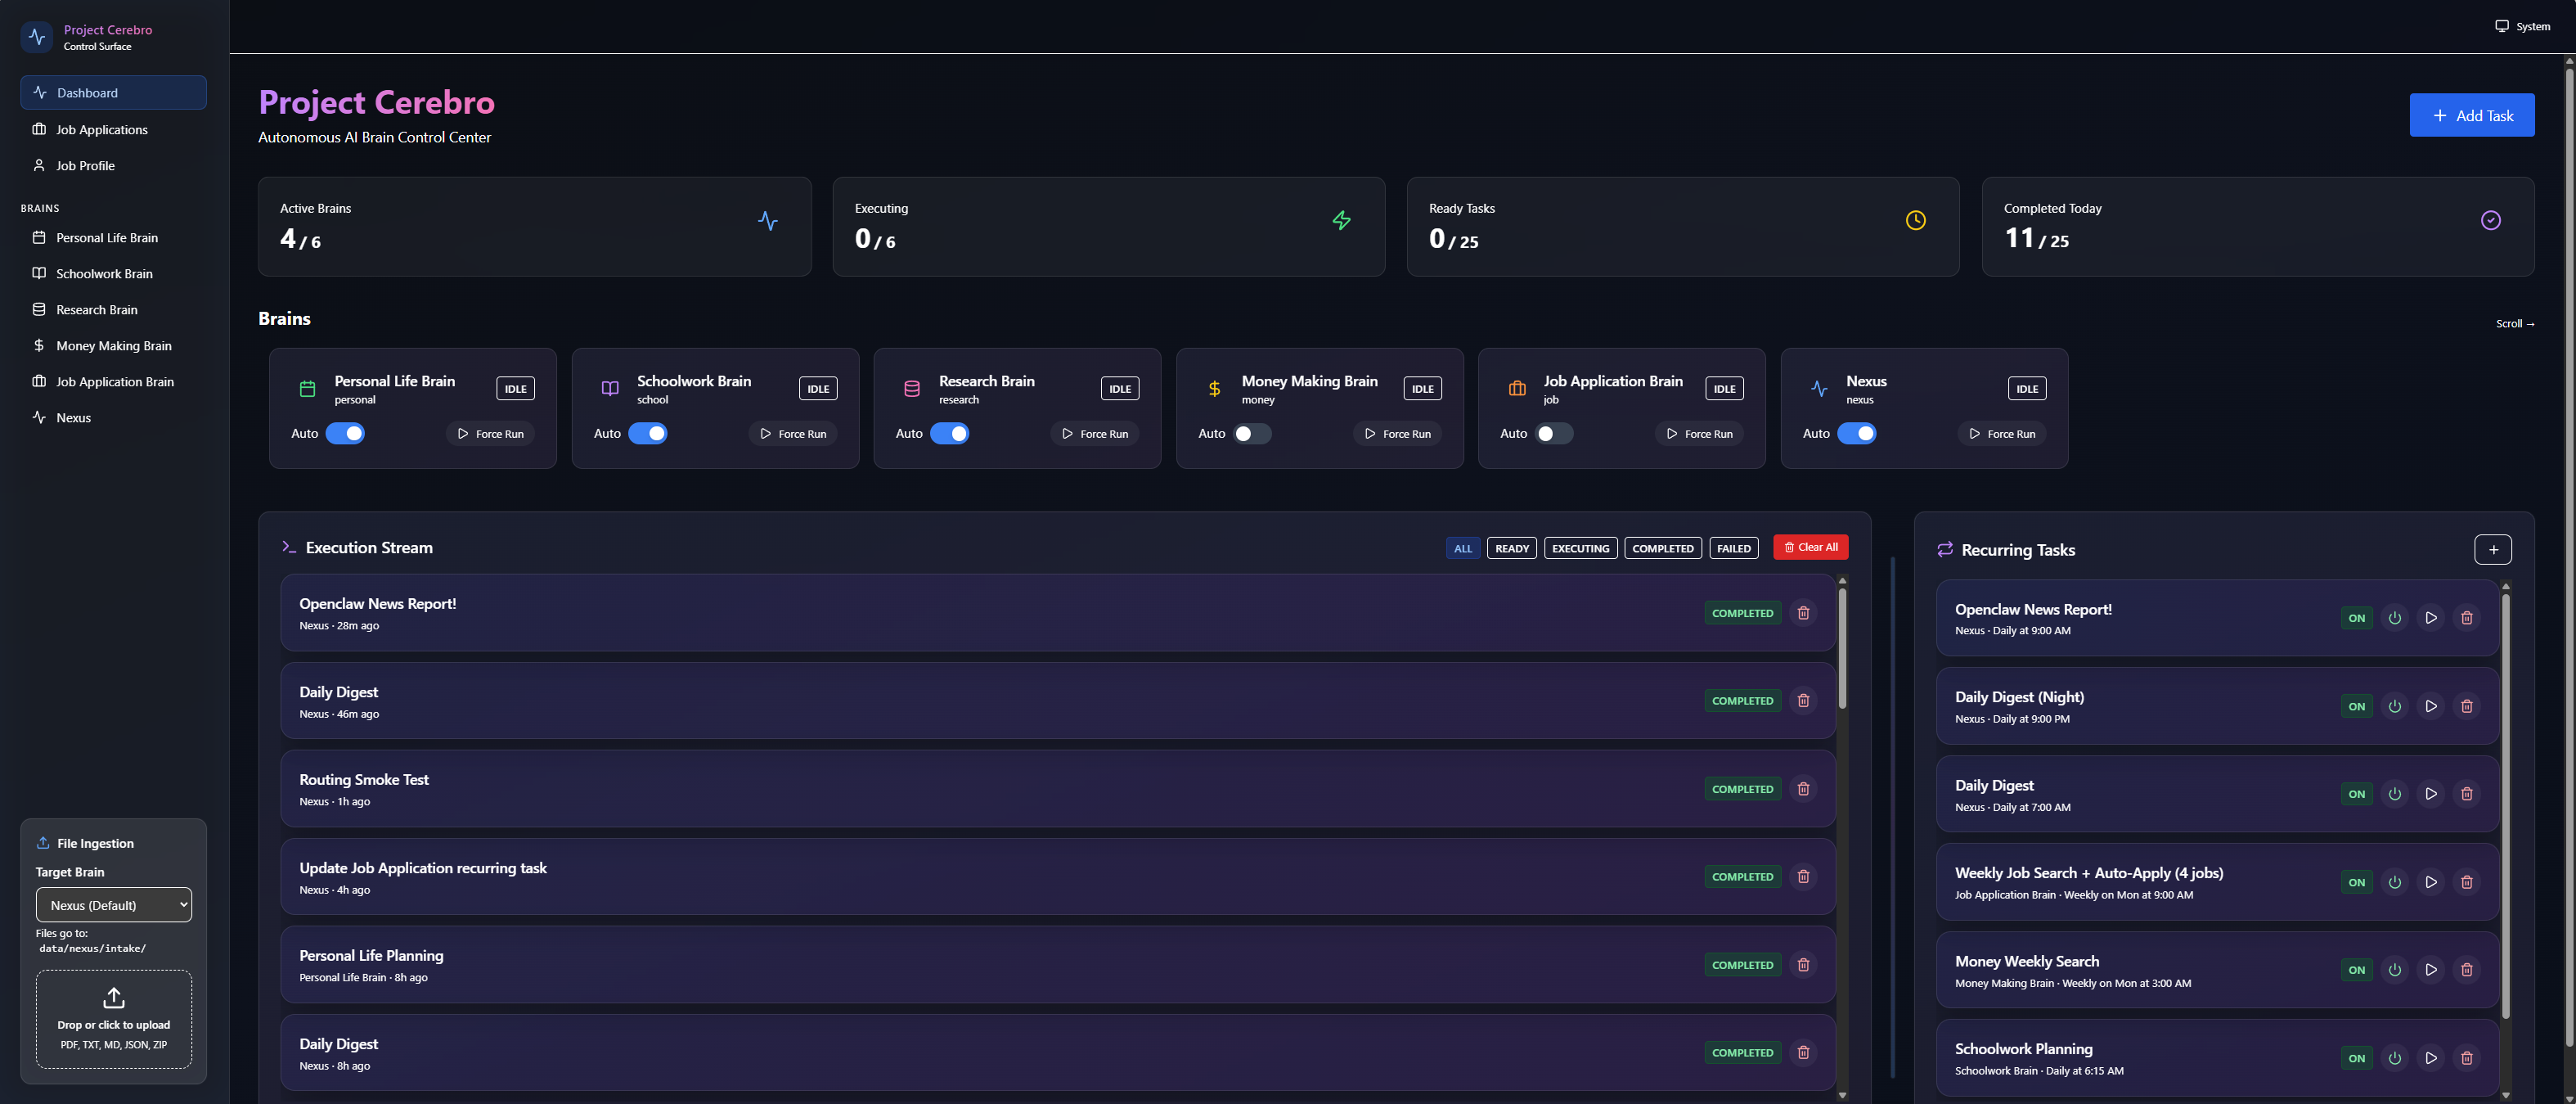Run the Weekly Job Search task now
Image resolution: width=2576 pixels, height=1104 pixels.
pyautogui.click(x=2431, y=882)
